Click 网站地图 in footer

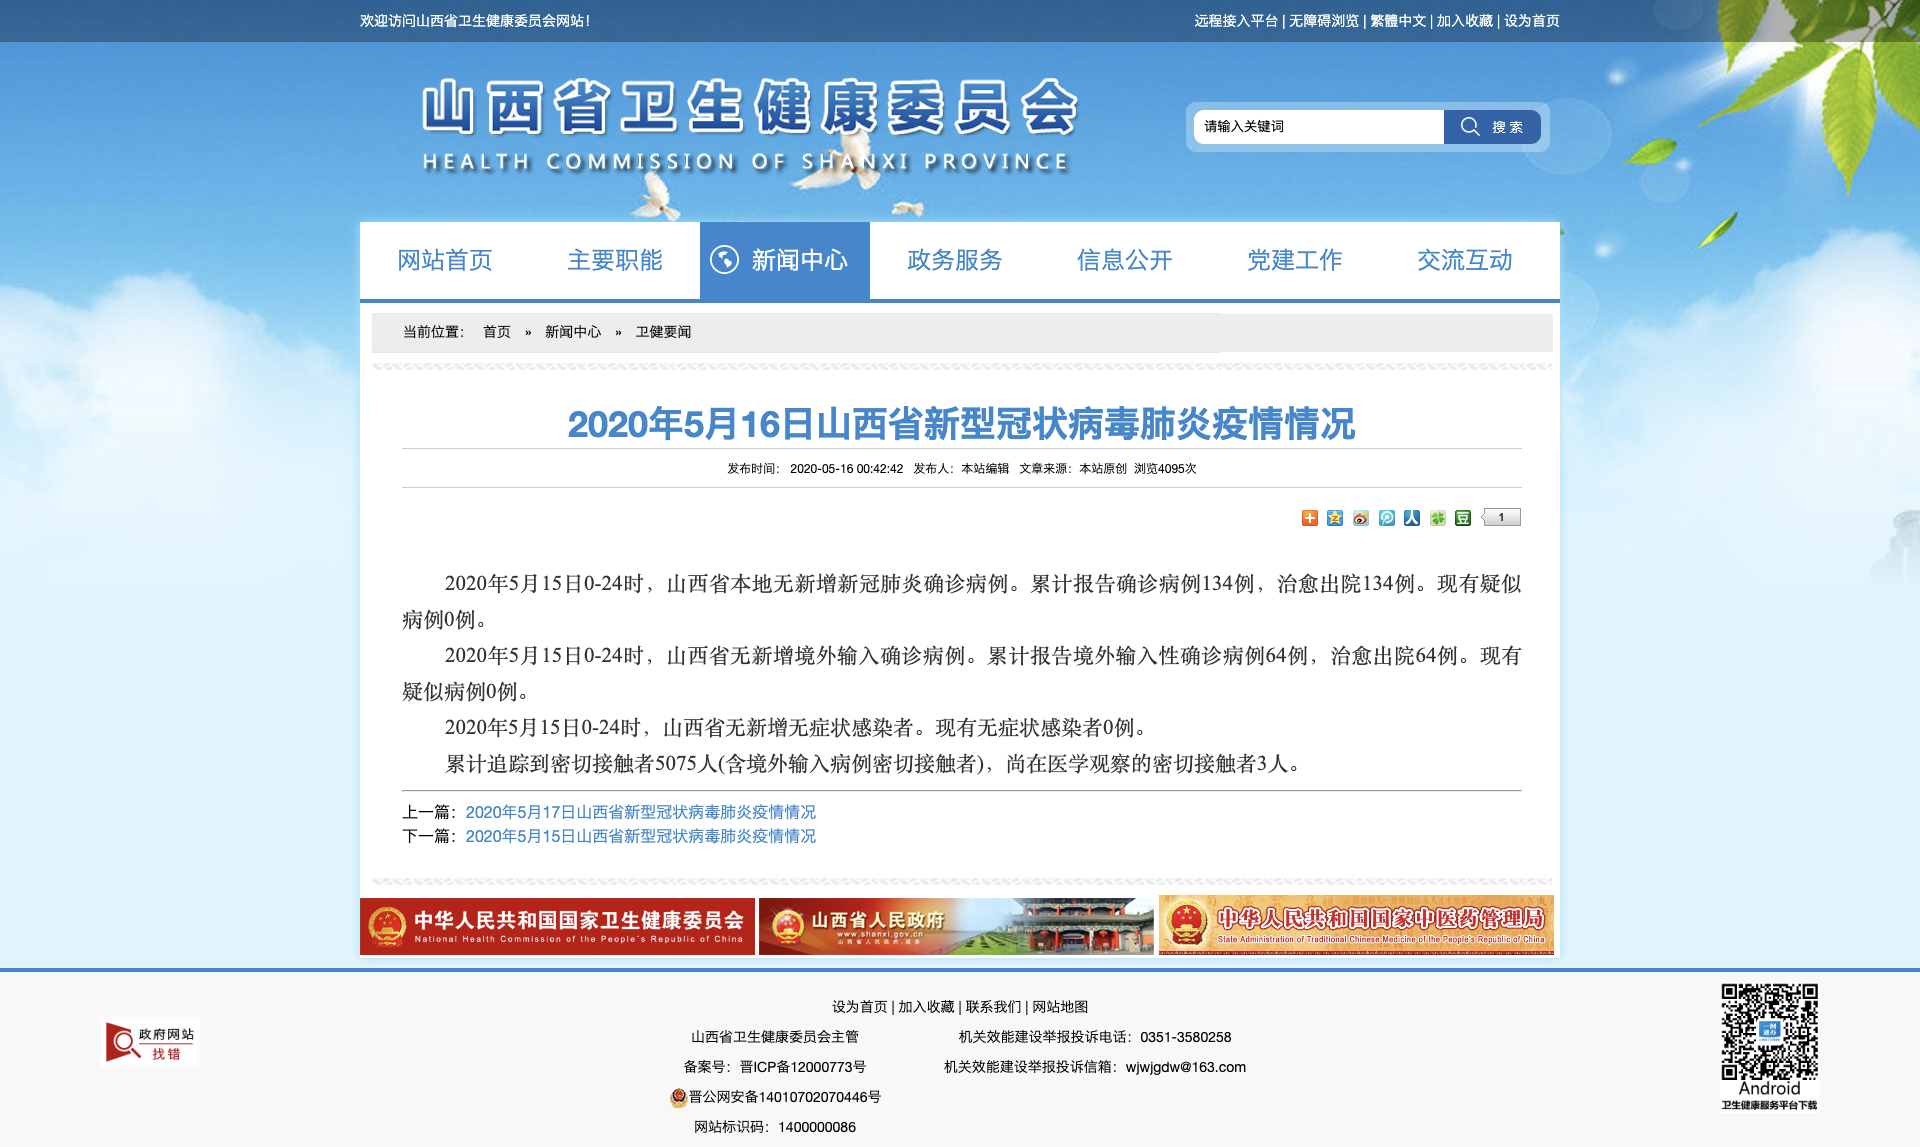pos(1060,1007)
